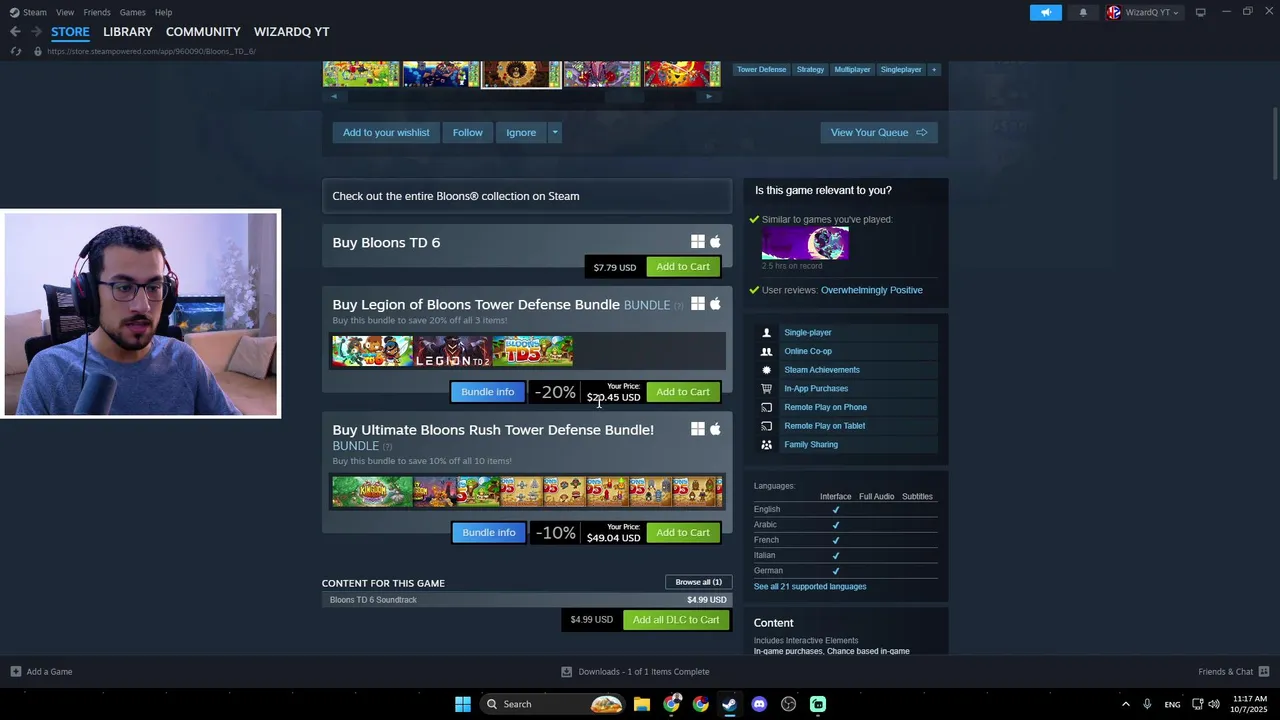Click the Tower Defense tag

coord(761,70)
